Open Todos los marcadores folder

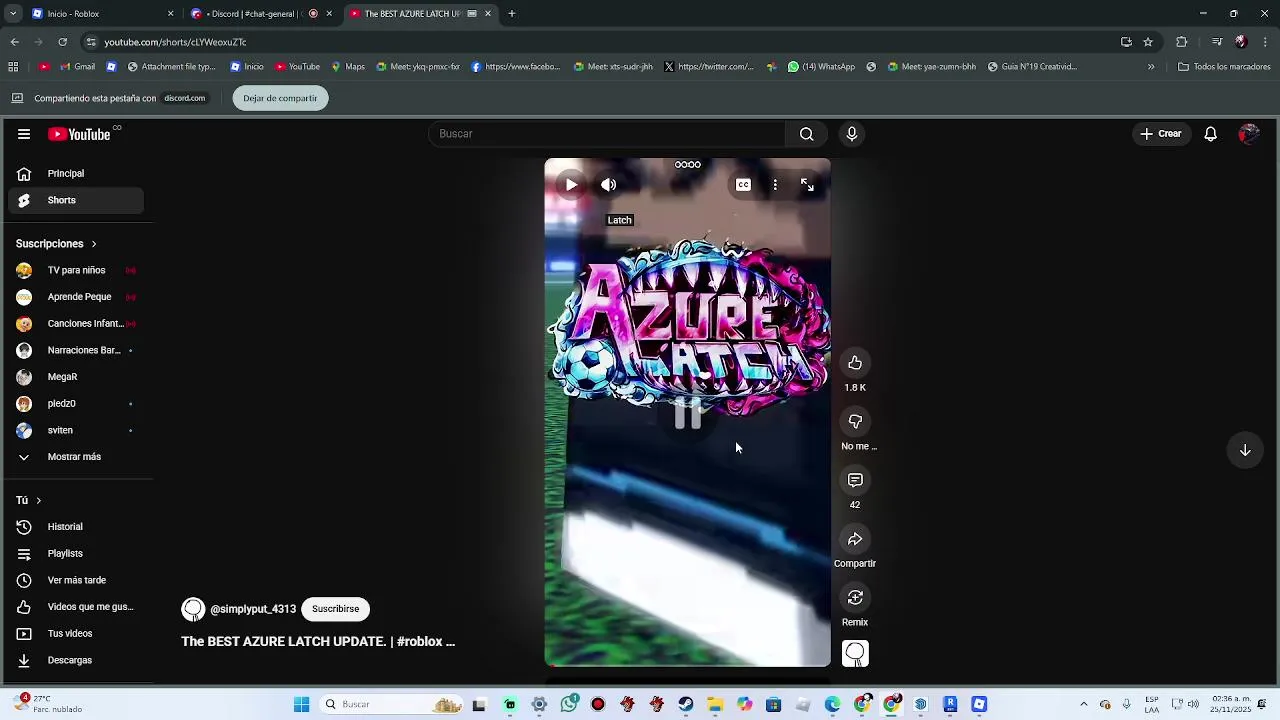pos(1224,67)
